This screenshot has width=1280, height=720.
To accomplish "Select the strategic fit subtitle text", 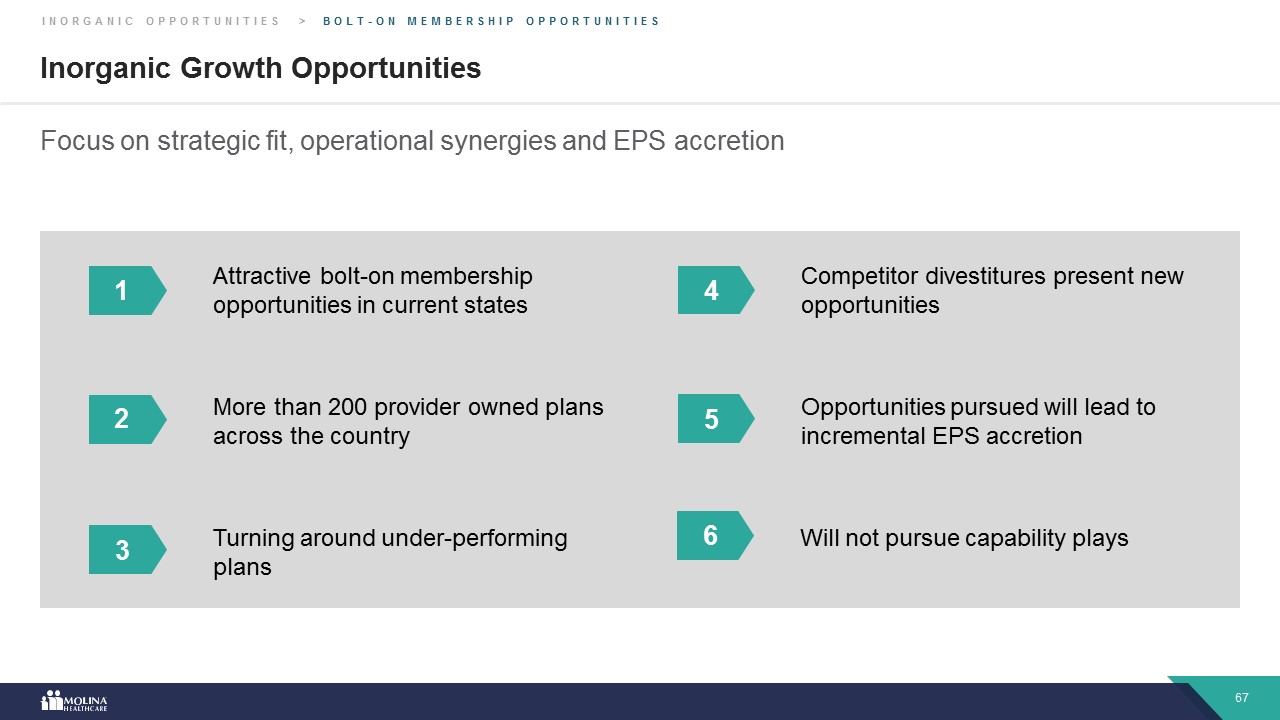I will [x=412, y=141].
